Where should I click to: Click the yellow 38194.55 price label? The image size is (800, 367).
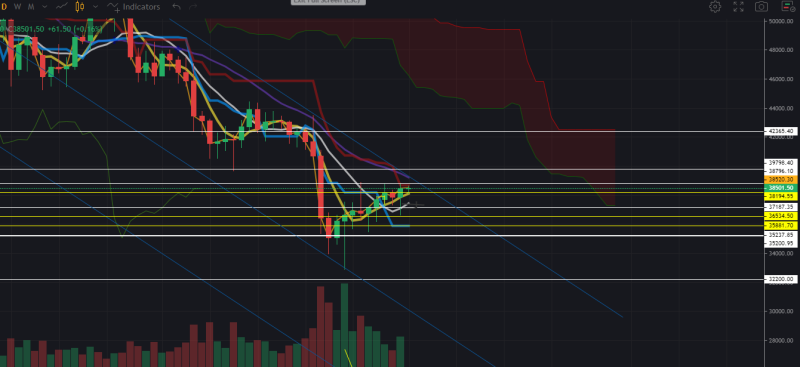[781, 196]
